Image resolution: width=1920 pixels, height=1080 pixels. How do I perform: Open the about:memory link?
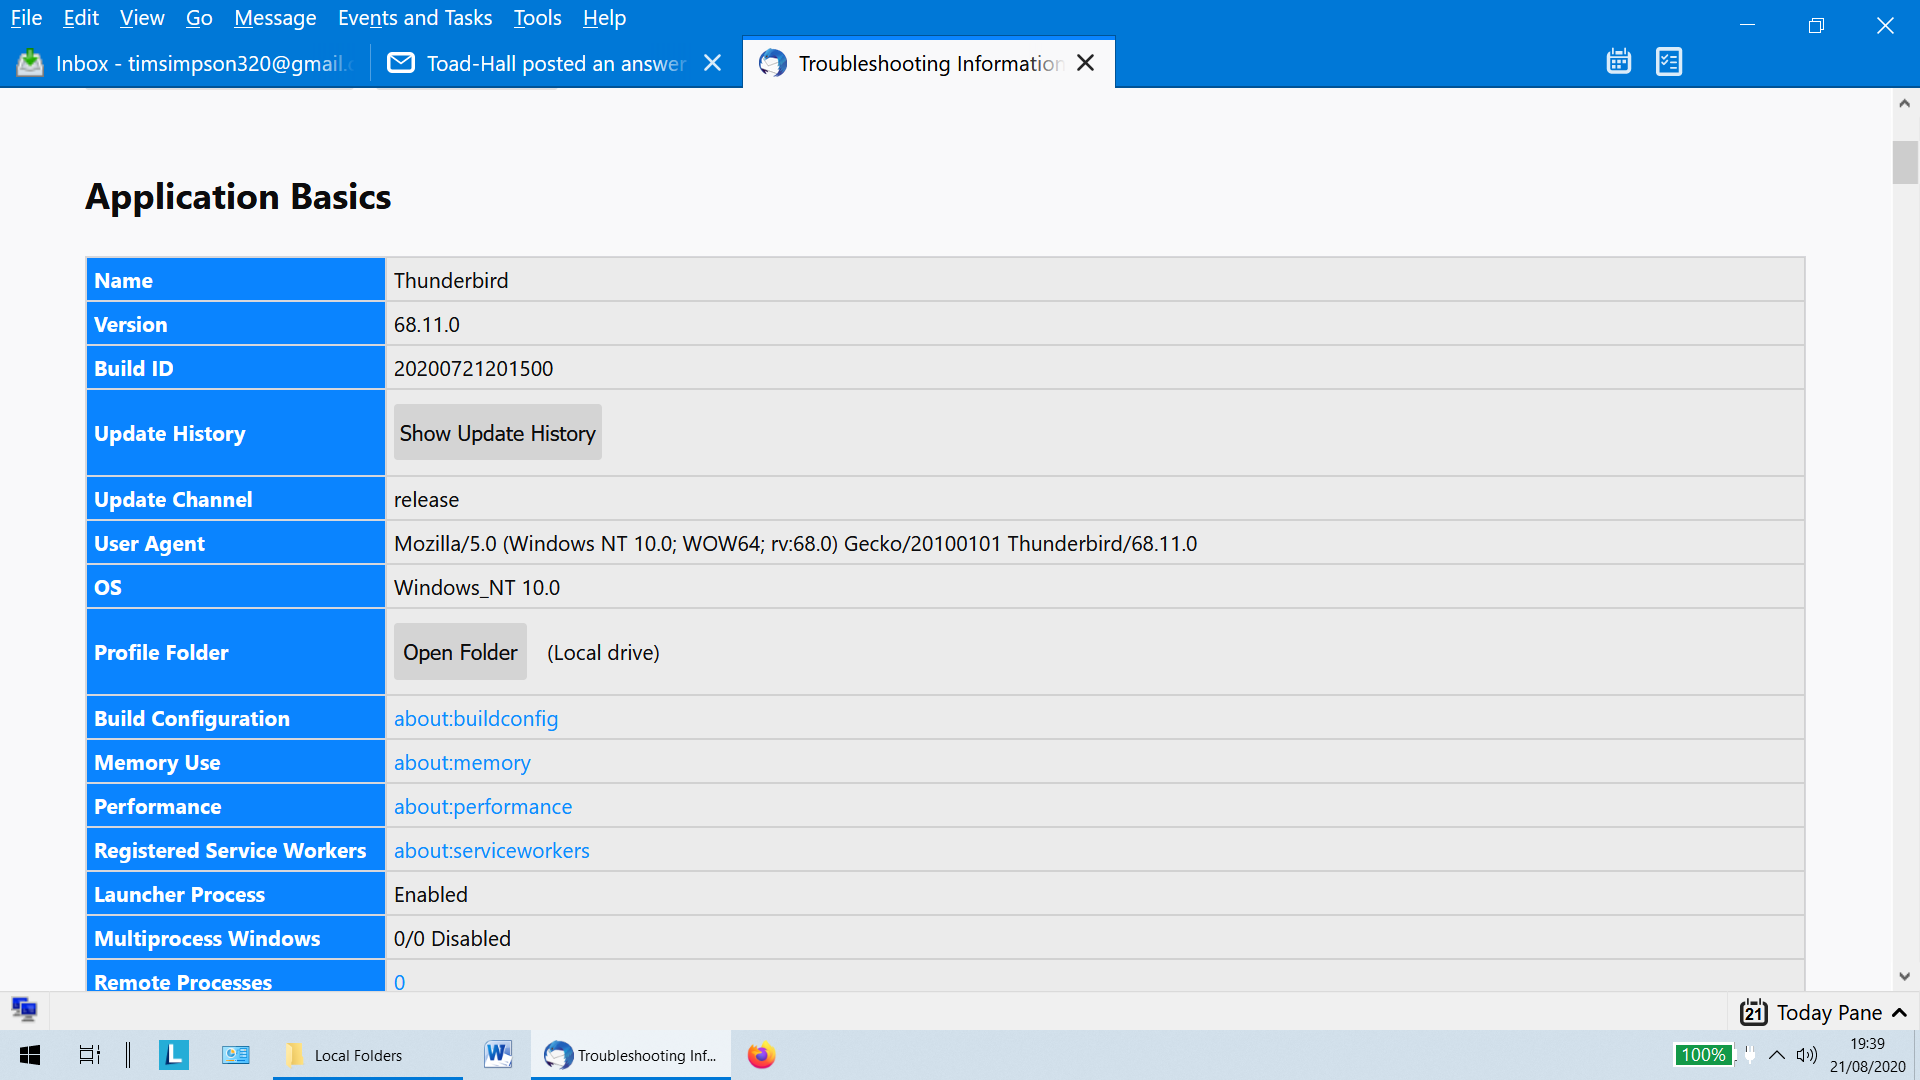pyautogui.click(x=462, y=763)
